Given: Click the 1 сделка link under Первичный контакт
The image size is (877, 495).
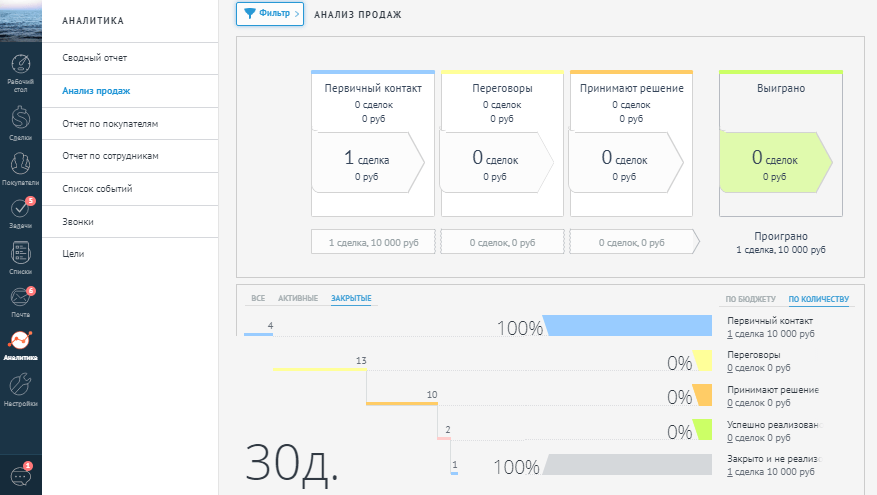Looking at the screenshot, I should 730,334.
